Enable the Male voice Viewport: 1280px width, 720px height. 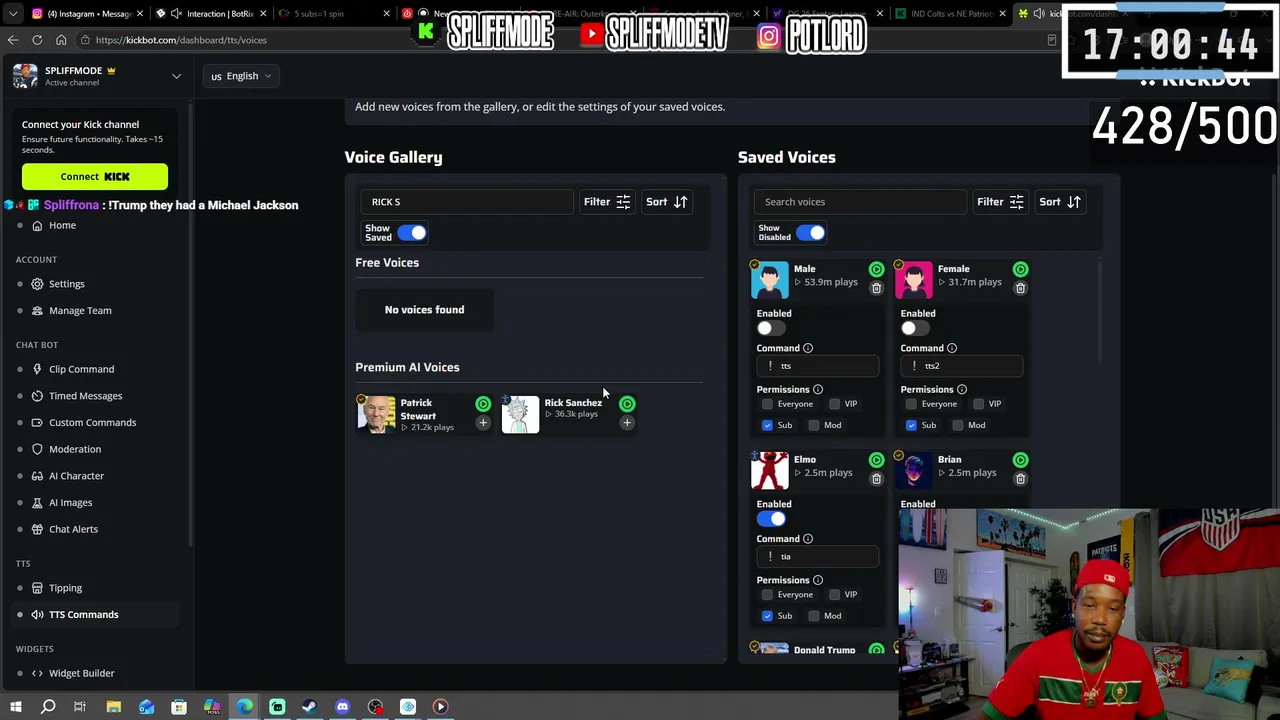771,328
